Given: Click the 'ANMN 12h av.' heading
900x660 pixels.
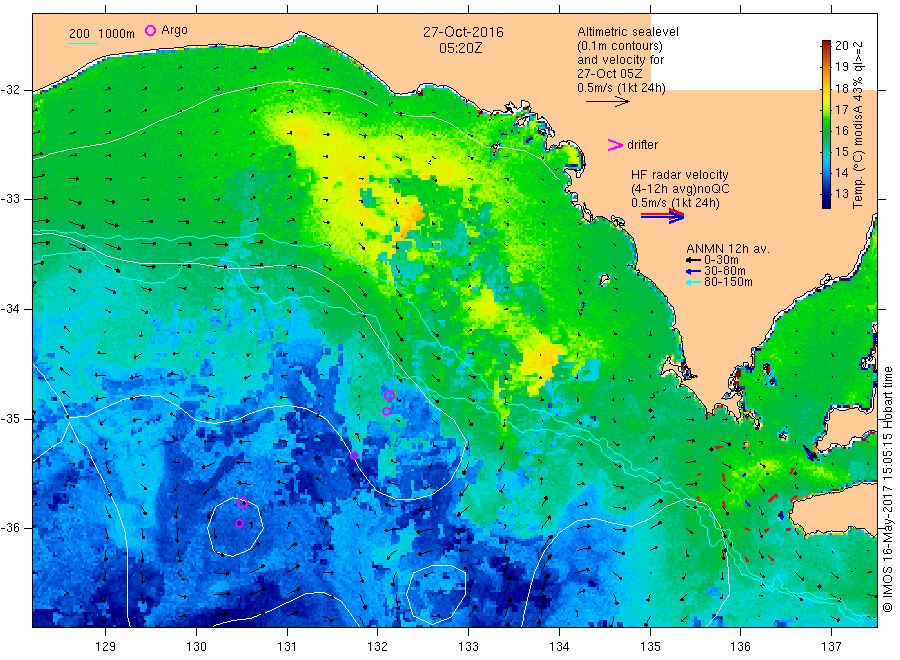Looking at the screenshot, I should [x=728, y=249].
